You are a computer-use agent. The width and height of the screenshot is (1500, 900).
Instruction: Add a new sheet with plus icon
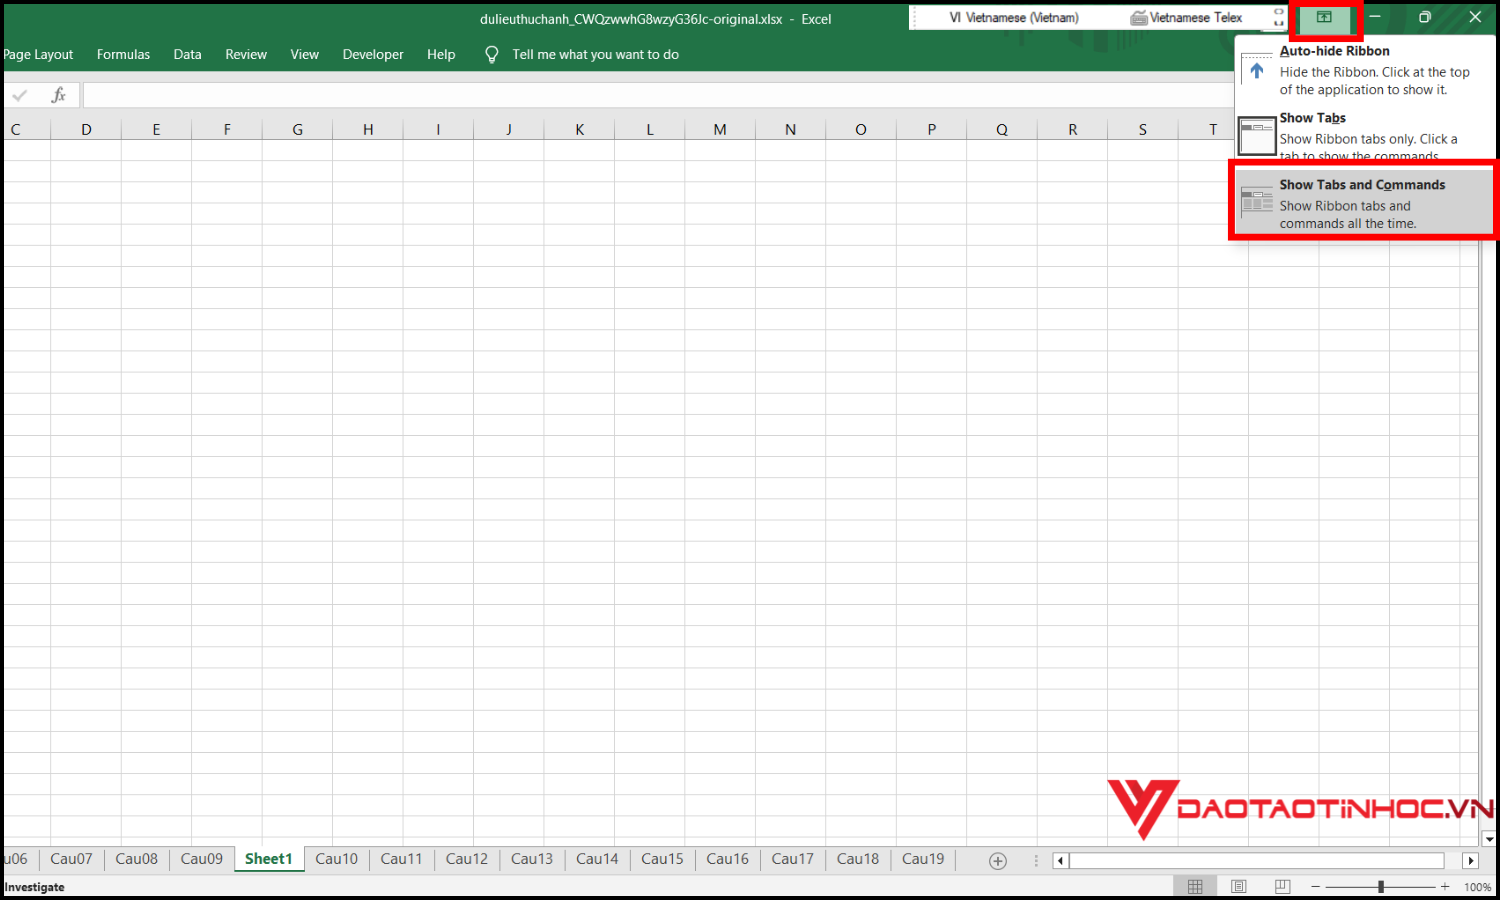(x=997, y=861)
